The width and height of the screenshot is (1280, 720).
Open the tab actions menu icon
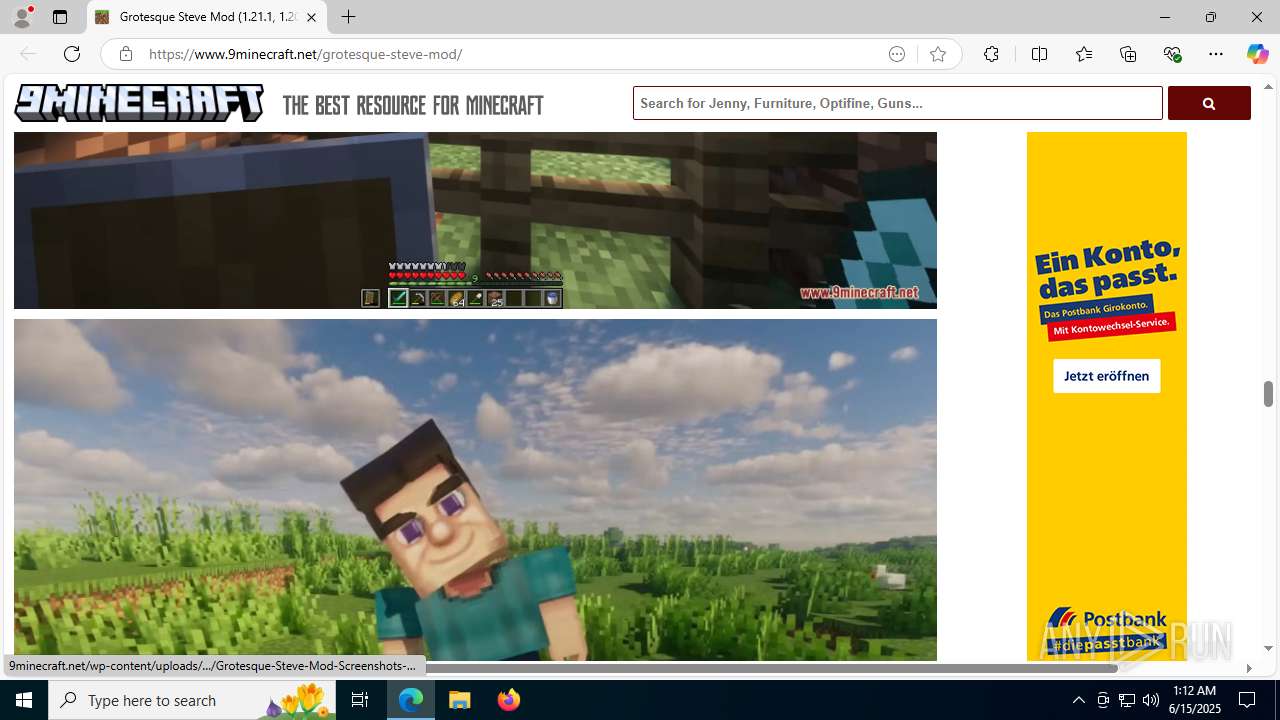coord(60,17)
